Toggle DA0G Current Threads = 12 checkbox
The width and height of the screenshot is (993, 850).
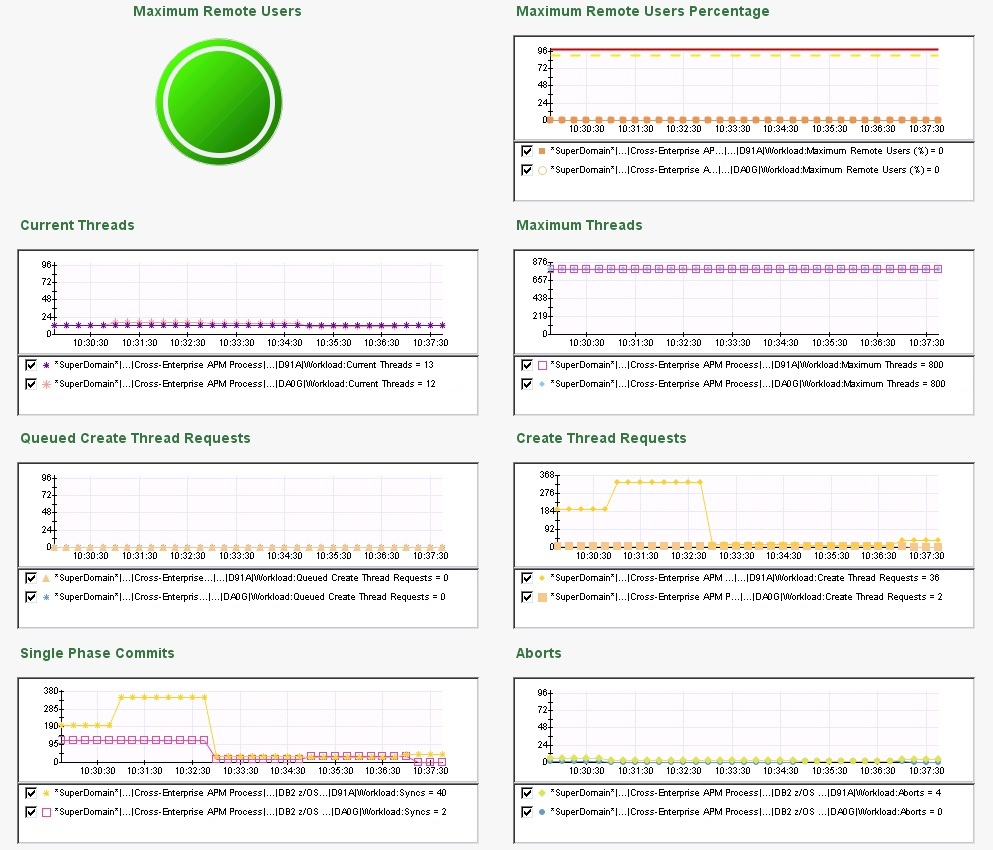pyautogui.click(x=31, y=384)
